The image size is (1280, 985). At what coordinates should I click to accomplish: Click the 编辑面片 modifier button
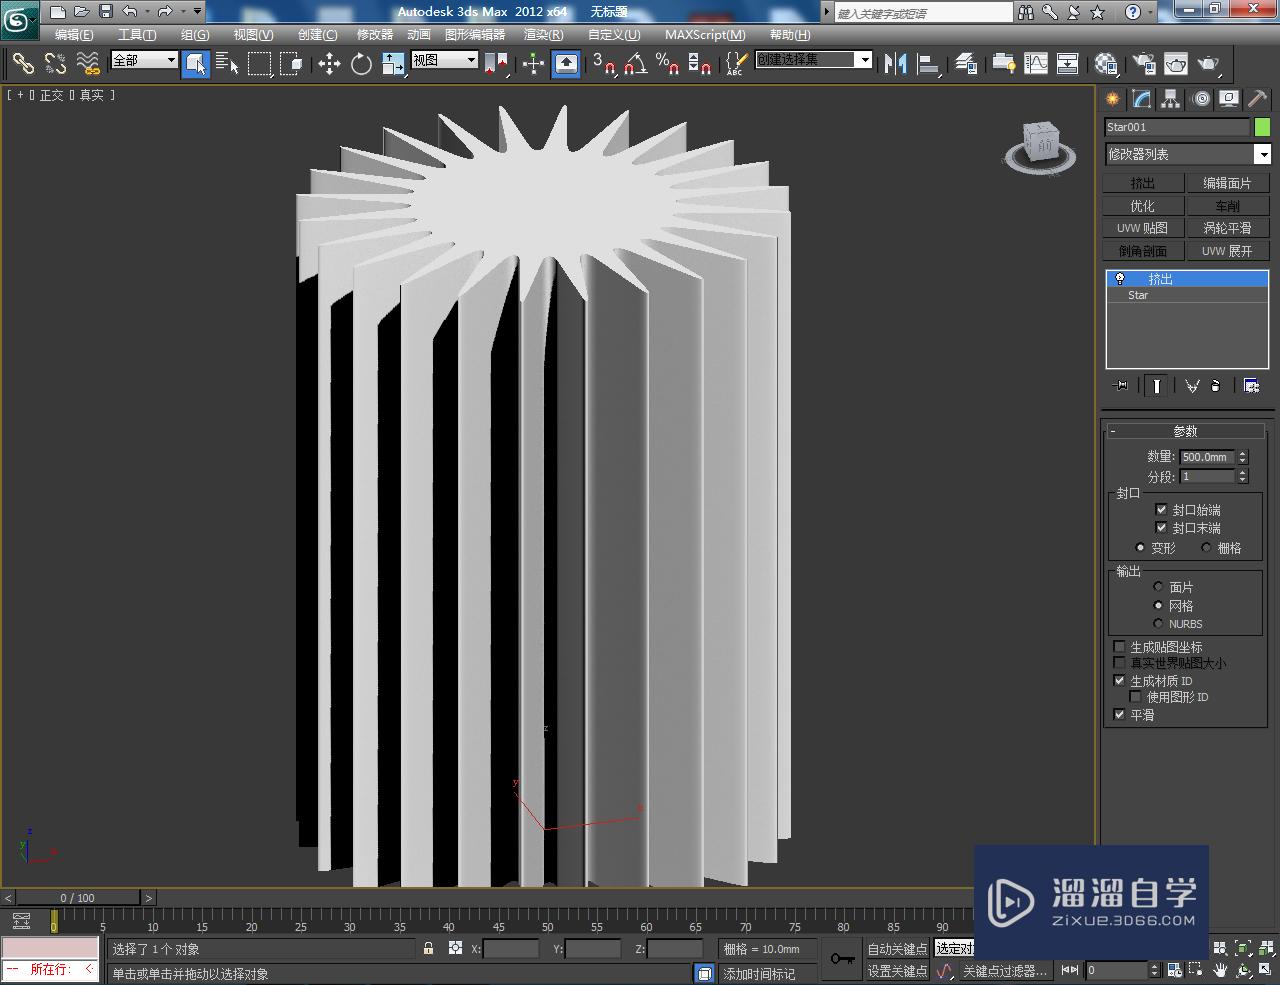(x=1227, y=183)
